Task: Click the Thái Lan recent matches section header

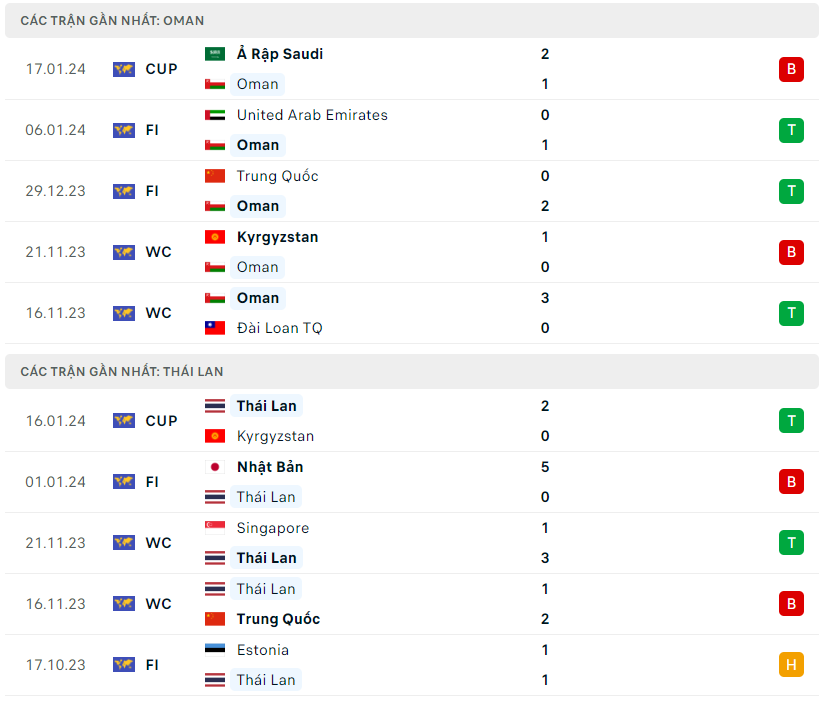Action: pos(122,371)
